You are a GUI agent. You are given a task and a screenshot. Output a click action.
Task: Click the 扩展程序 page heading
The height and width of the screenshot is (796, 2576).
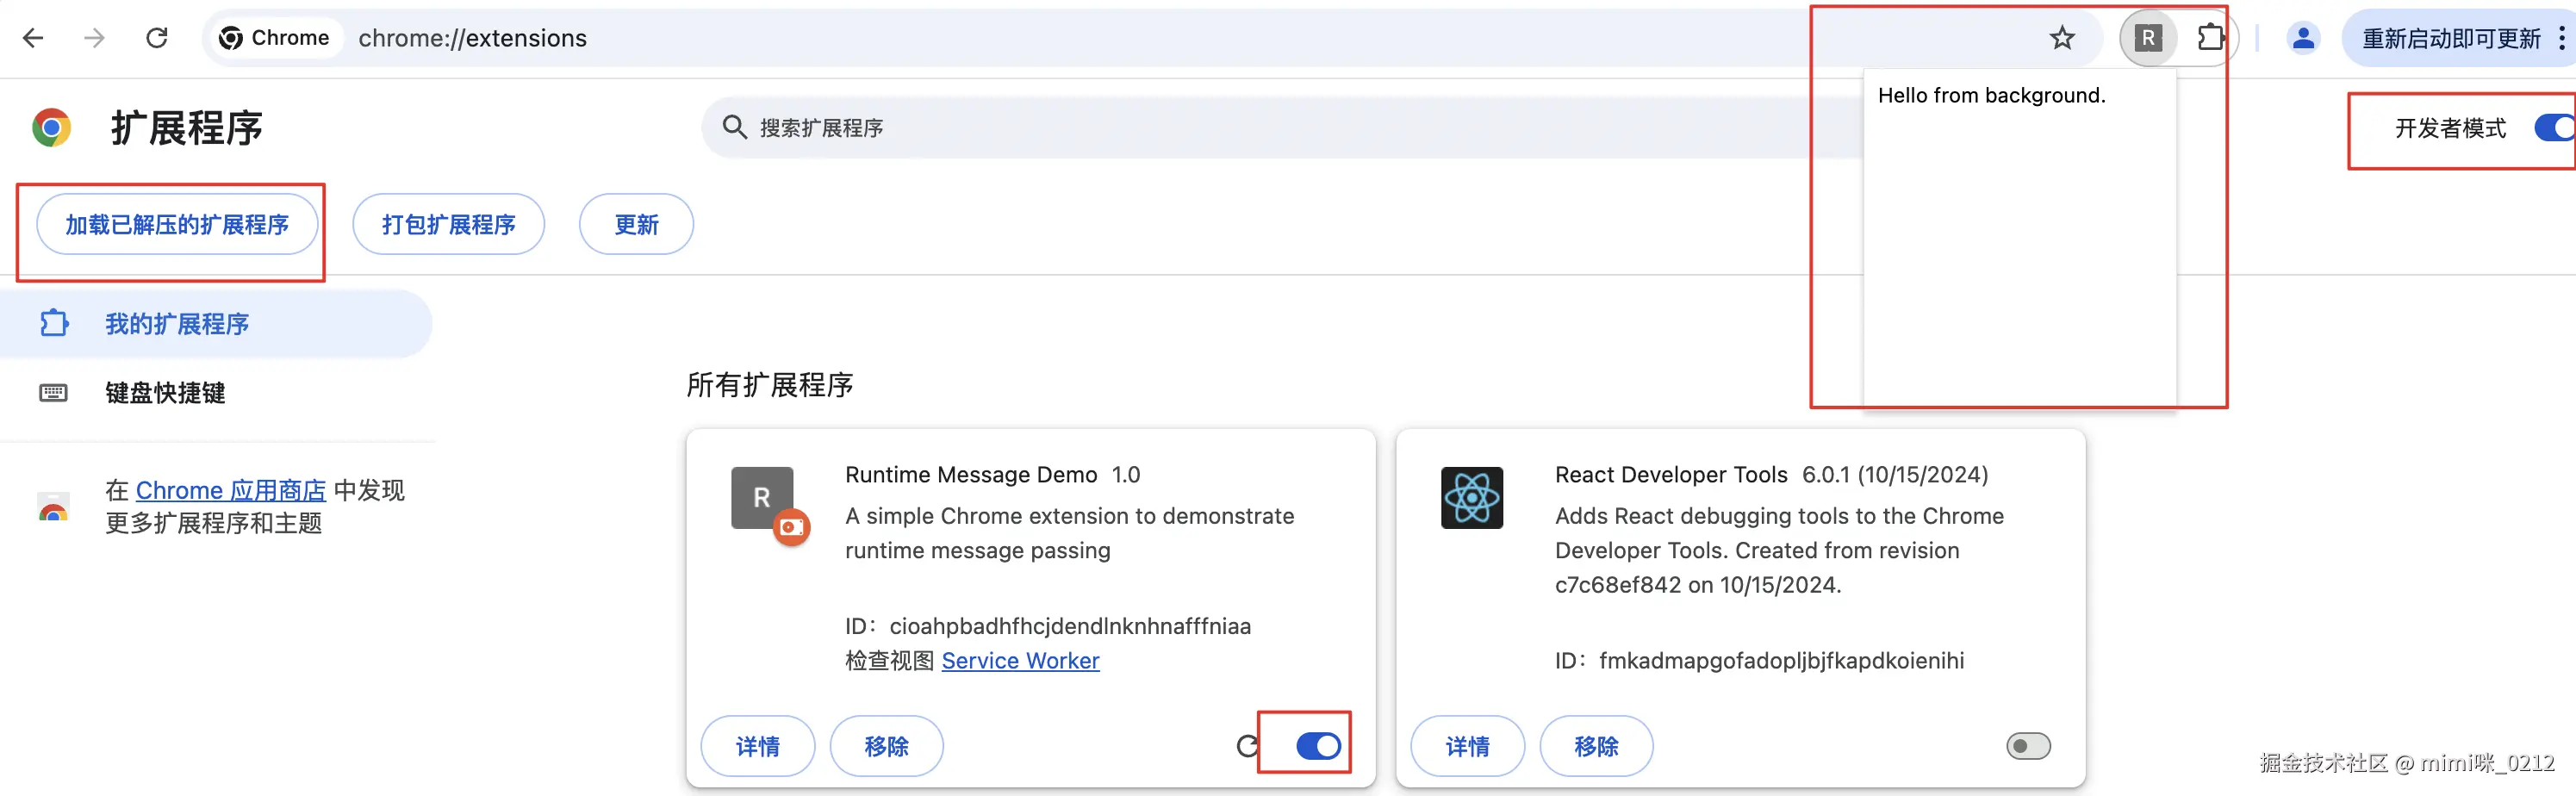tap(187, 128)
